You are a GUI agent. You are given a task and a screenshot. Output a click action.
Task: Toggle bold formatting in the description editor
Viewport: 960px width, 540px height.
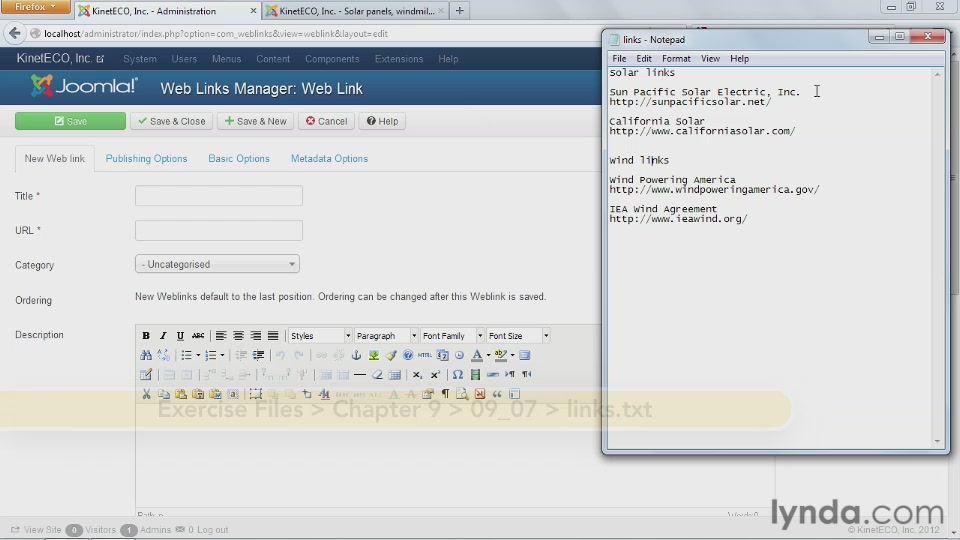(146, 336)
